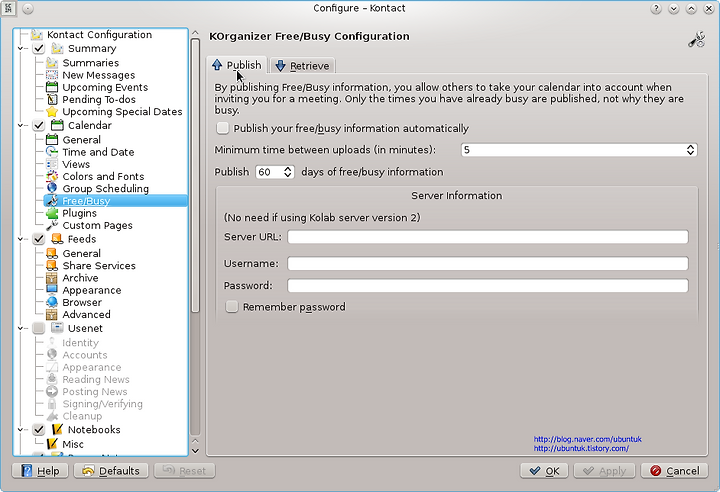Open the window menu icon in title bar
The width and height of the screenshot is (720, 492).
pyautogui.click(x=9, y=8)
